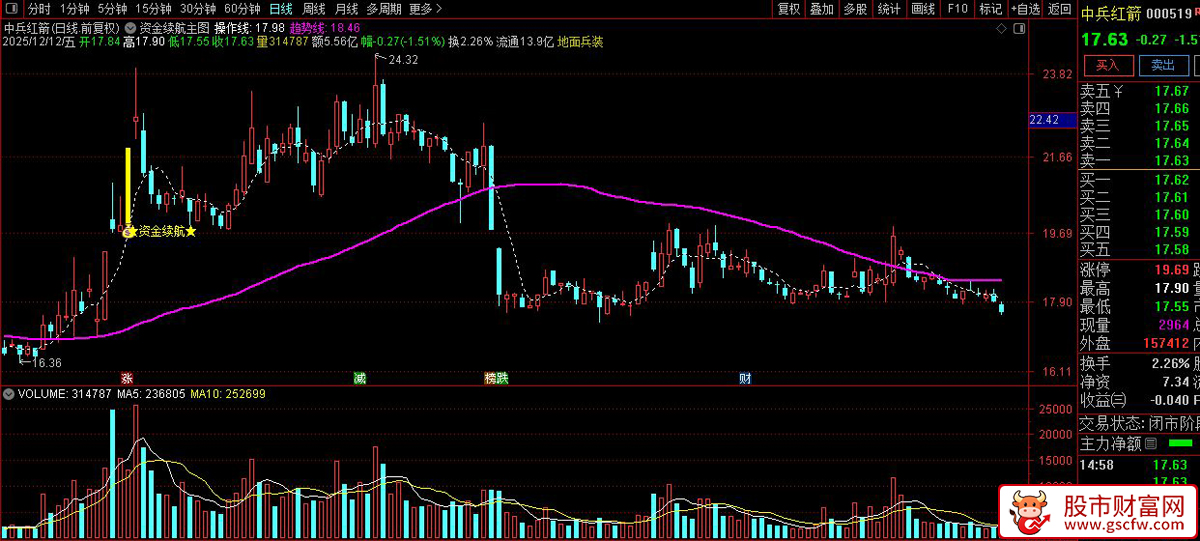Click the 减 event marker below chart
The image size is (1200, 541).
[359, 378]
